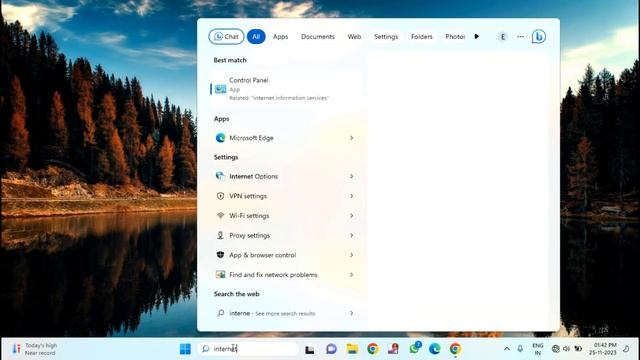This screenshot has width=640, height=360.
Task: Click the volume speaker tray icon
Action: pos(567,349)
